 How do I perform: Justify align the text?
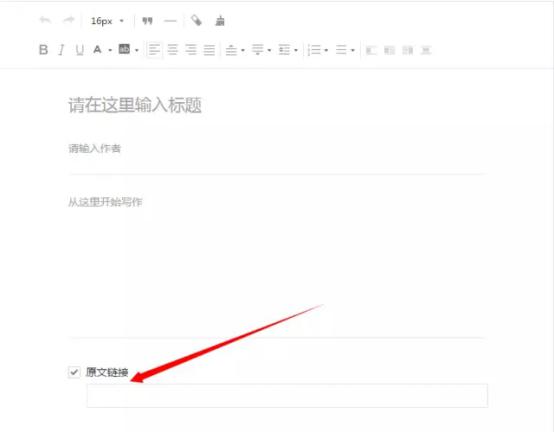pos(209,49)
